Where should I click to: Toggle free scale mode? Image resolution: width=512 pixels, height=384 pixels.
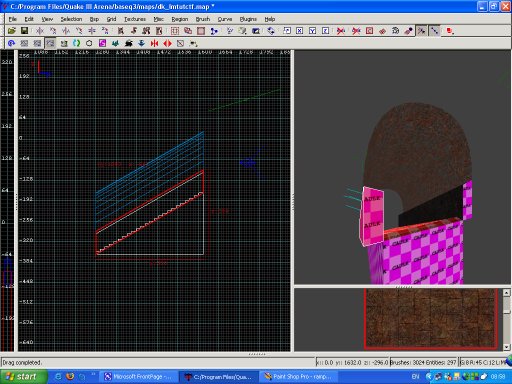click(287, 31)
